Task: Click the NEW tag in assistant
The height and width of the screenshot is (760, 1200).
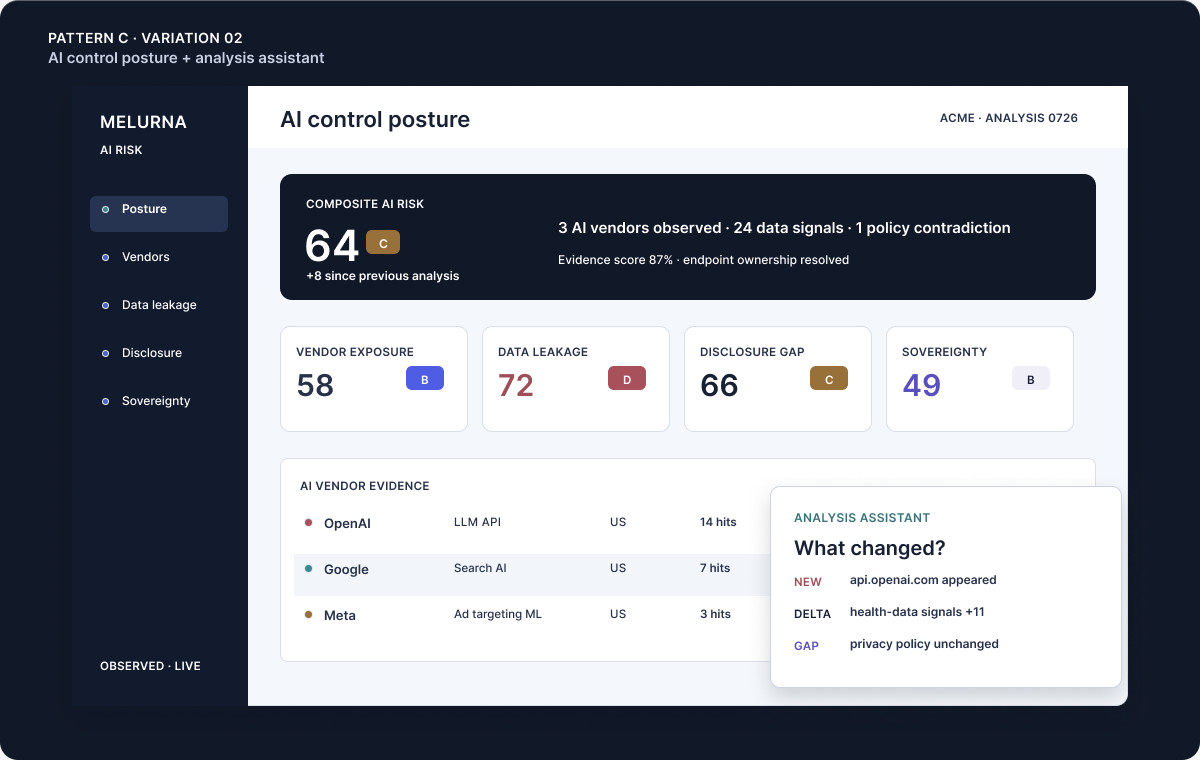Action: pyautogui.click(x=808, y=582)
